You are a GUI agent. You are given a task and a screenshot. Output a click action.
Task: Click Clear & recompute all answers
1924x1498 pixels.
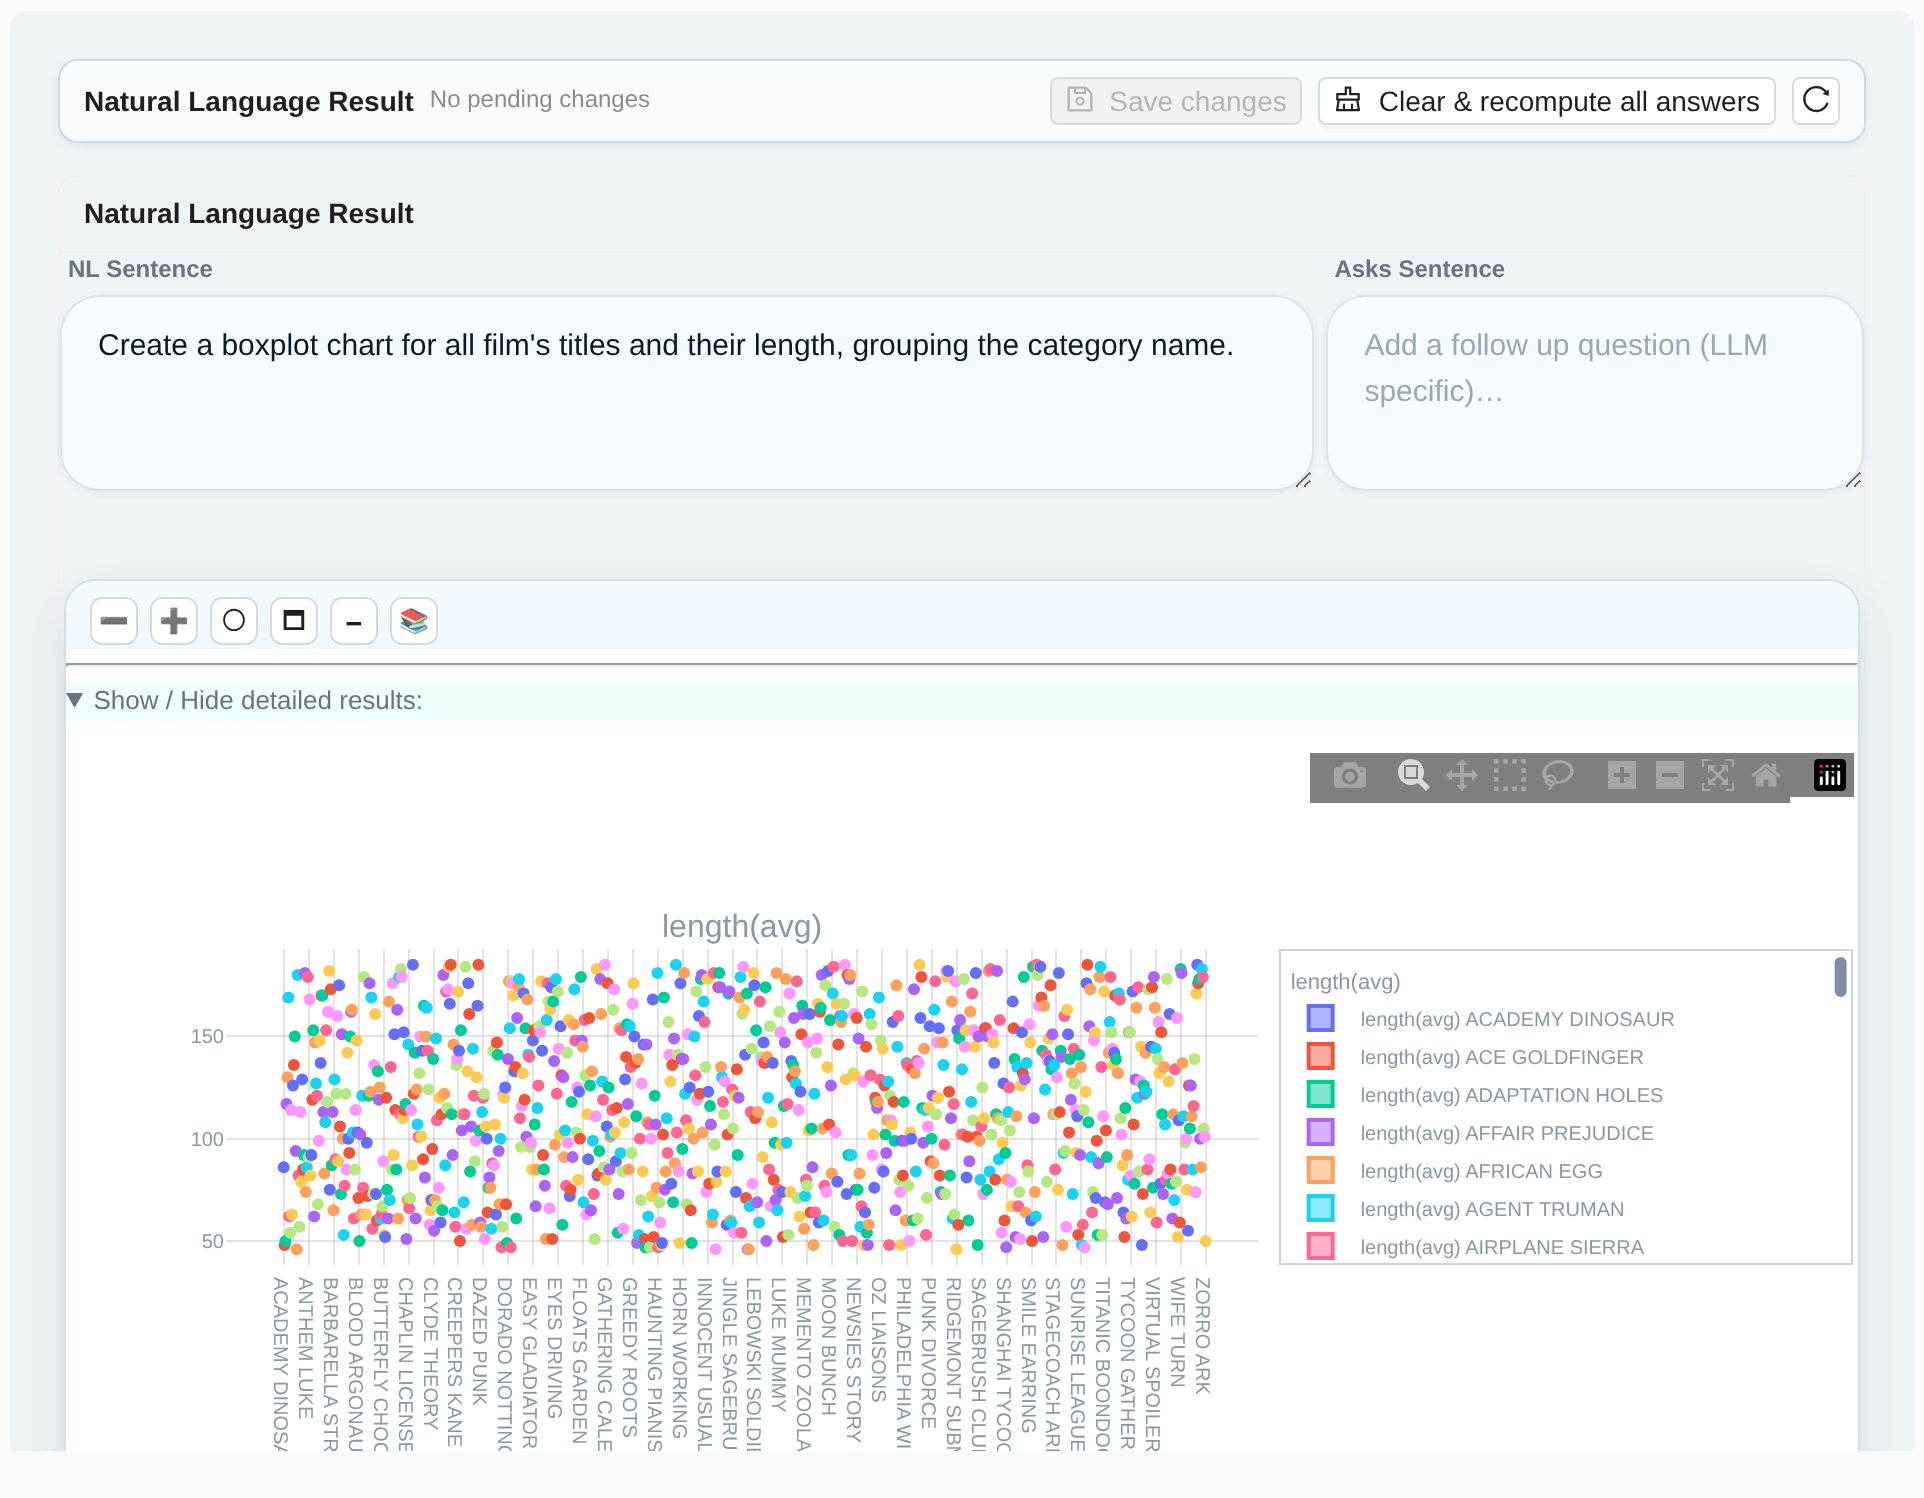(x=1546, y=101)
